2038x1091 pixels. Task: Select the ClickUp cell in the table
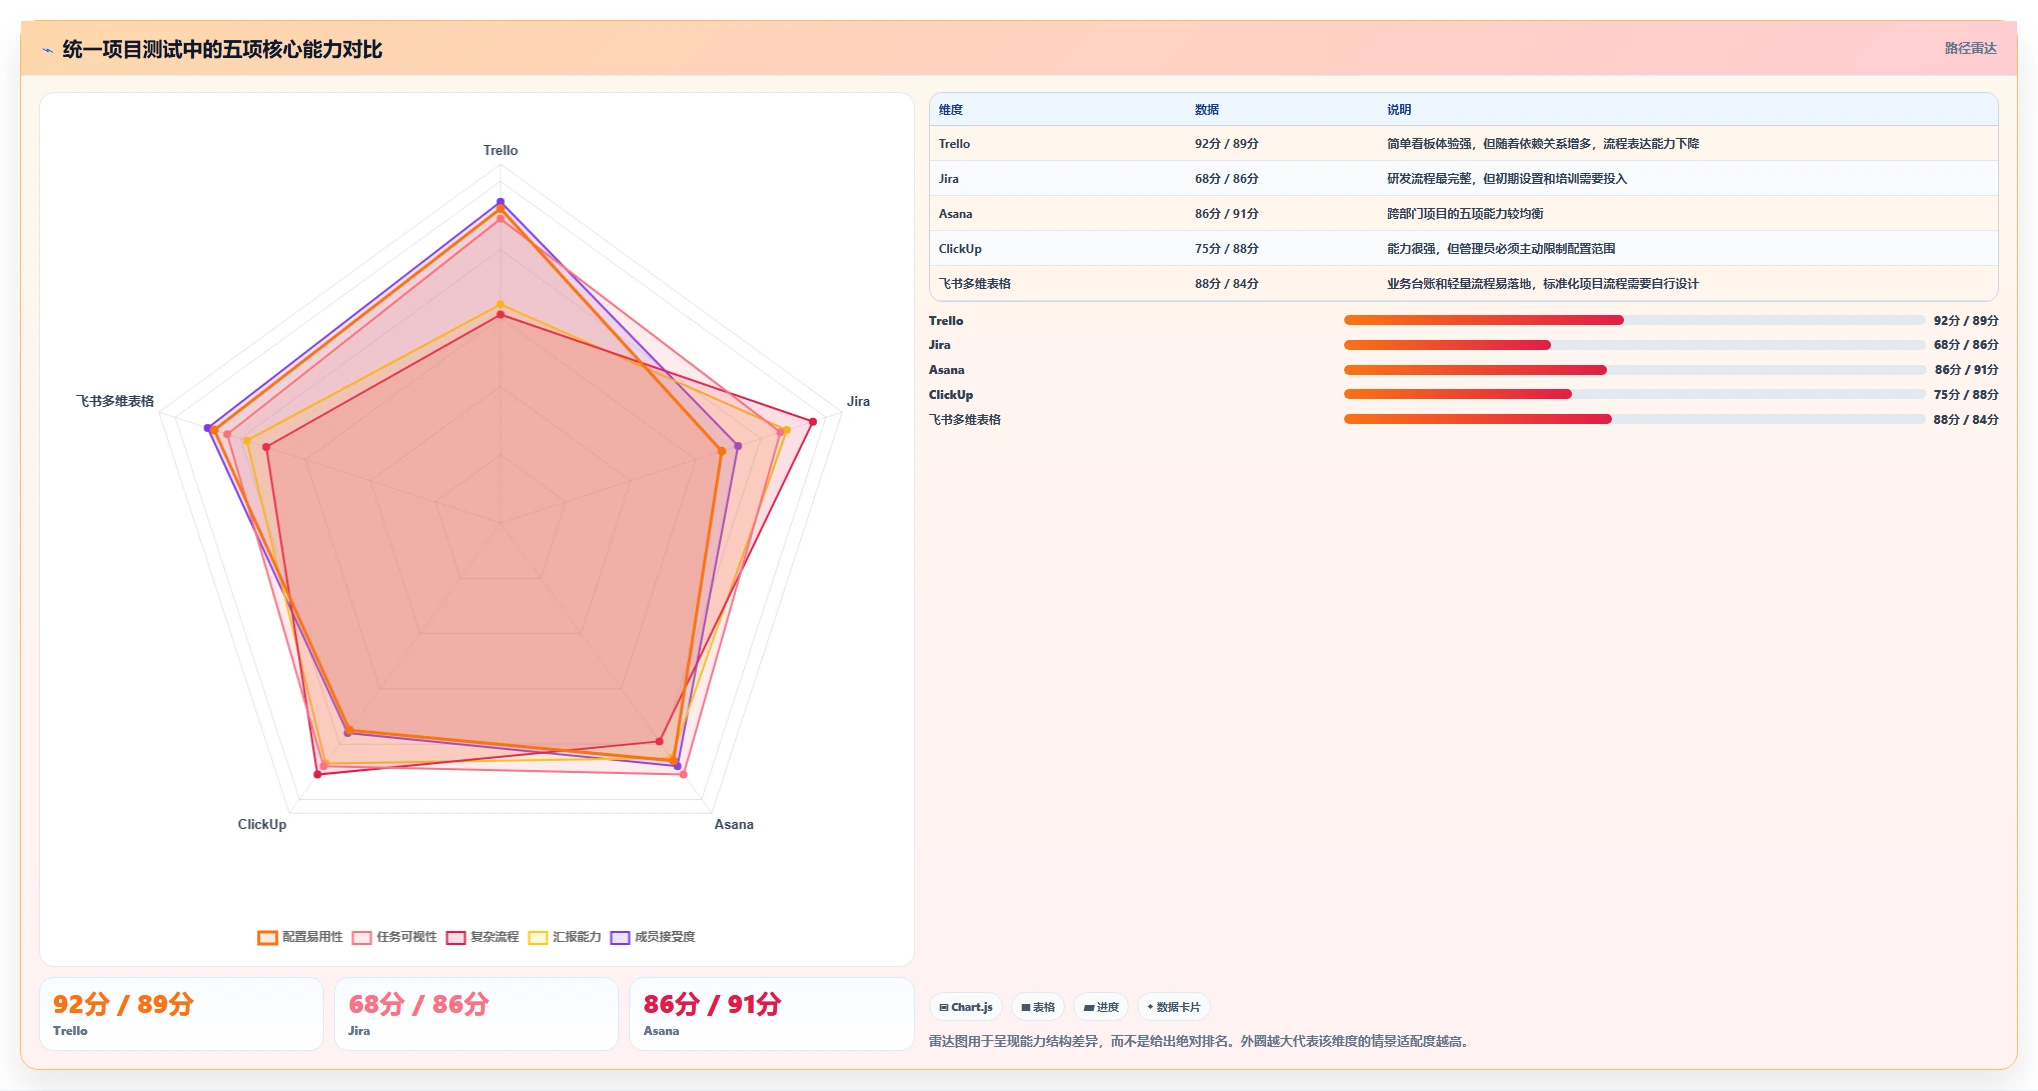point(960,249)
